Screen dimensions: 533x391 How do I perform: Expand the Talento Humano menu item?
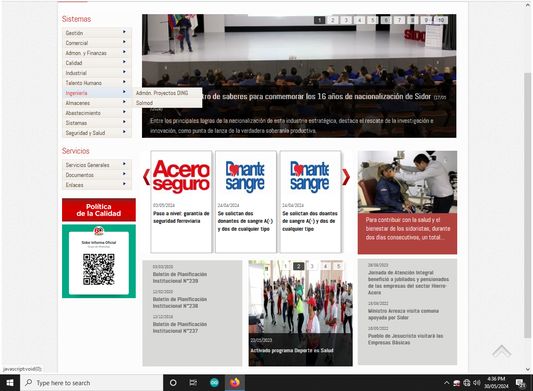97,83
